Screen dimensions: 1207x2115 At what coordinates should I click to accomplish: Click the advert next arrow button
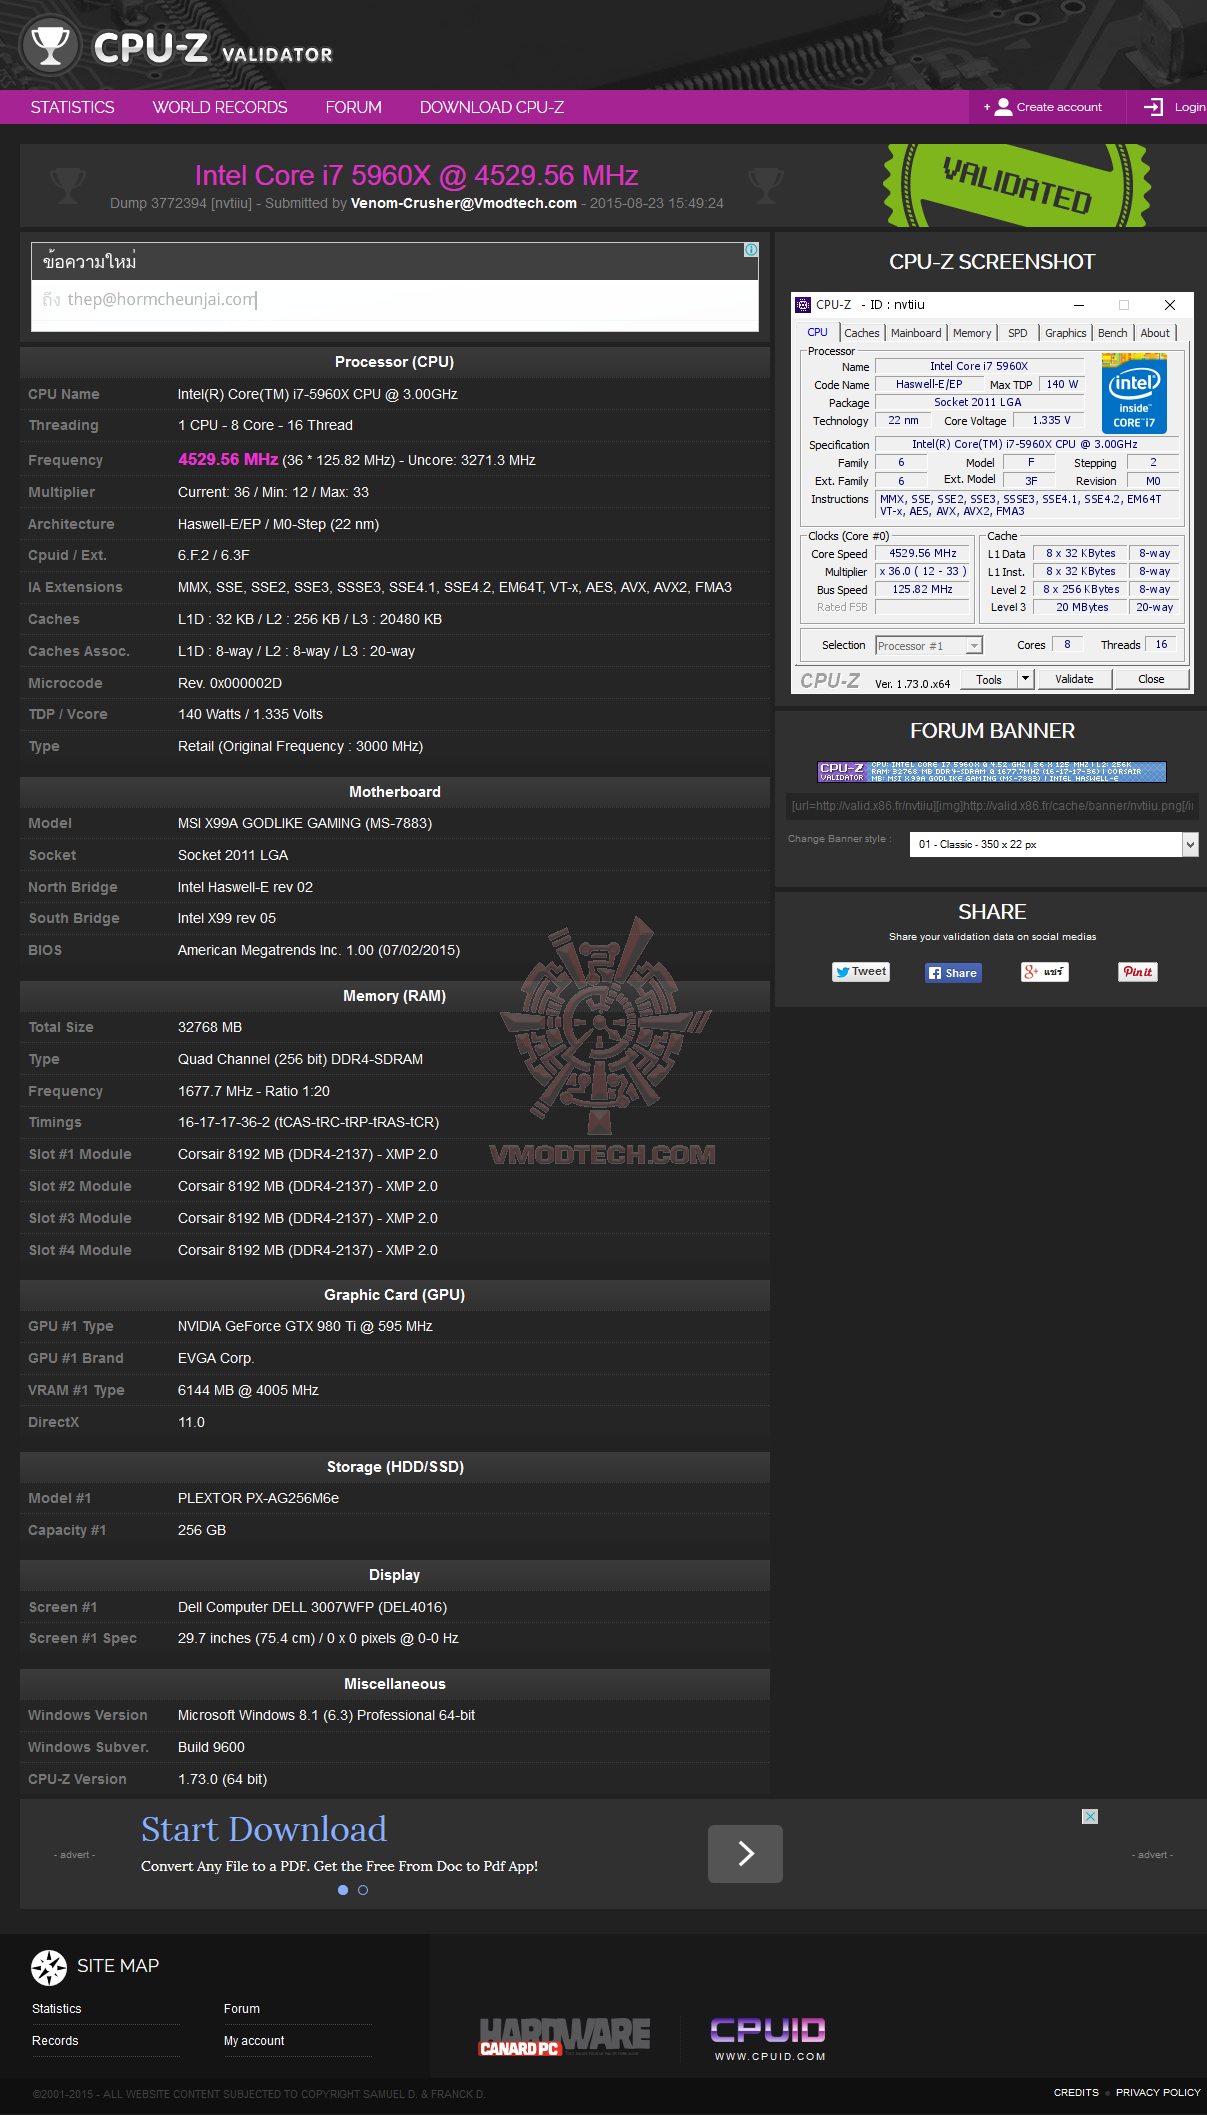tap(745, 1854)
